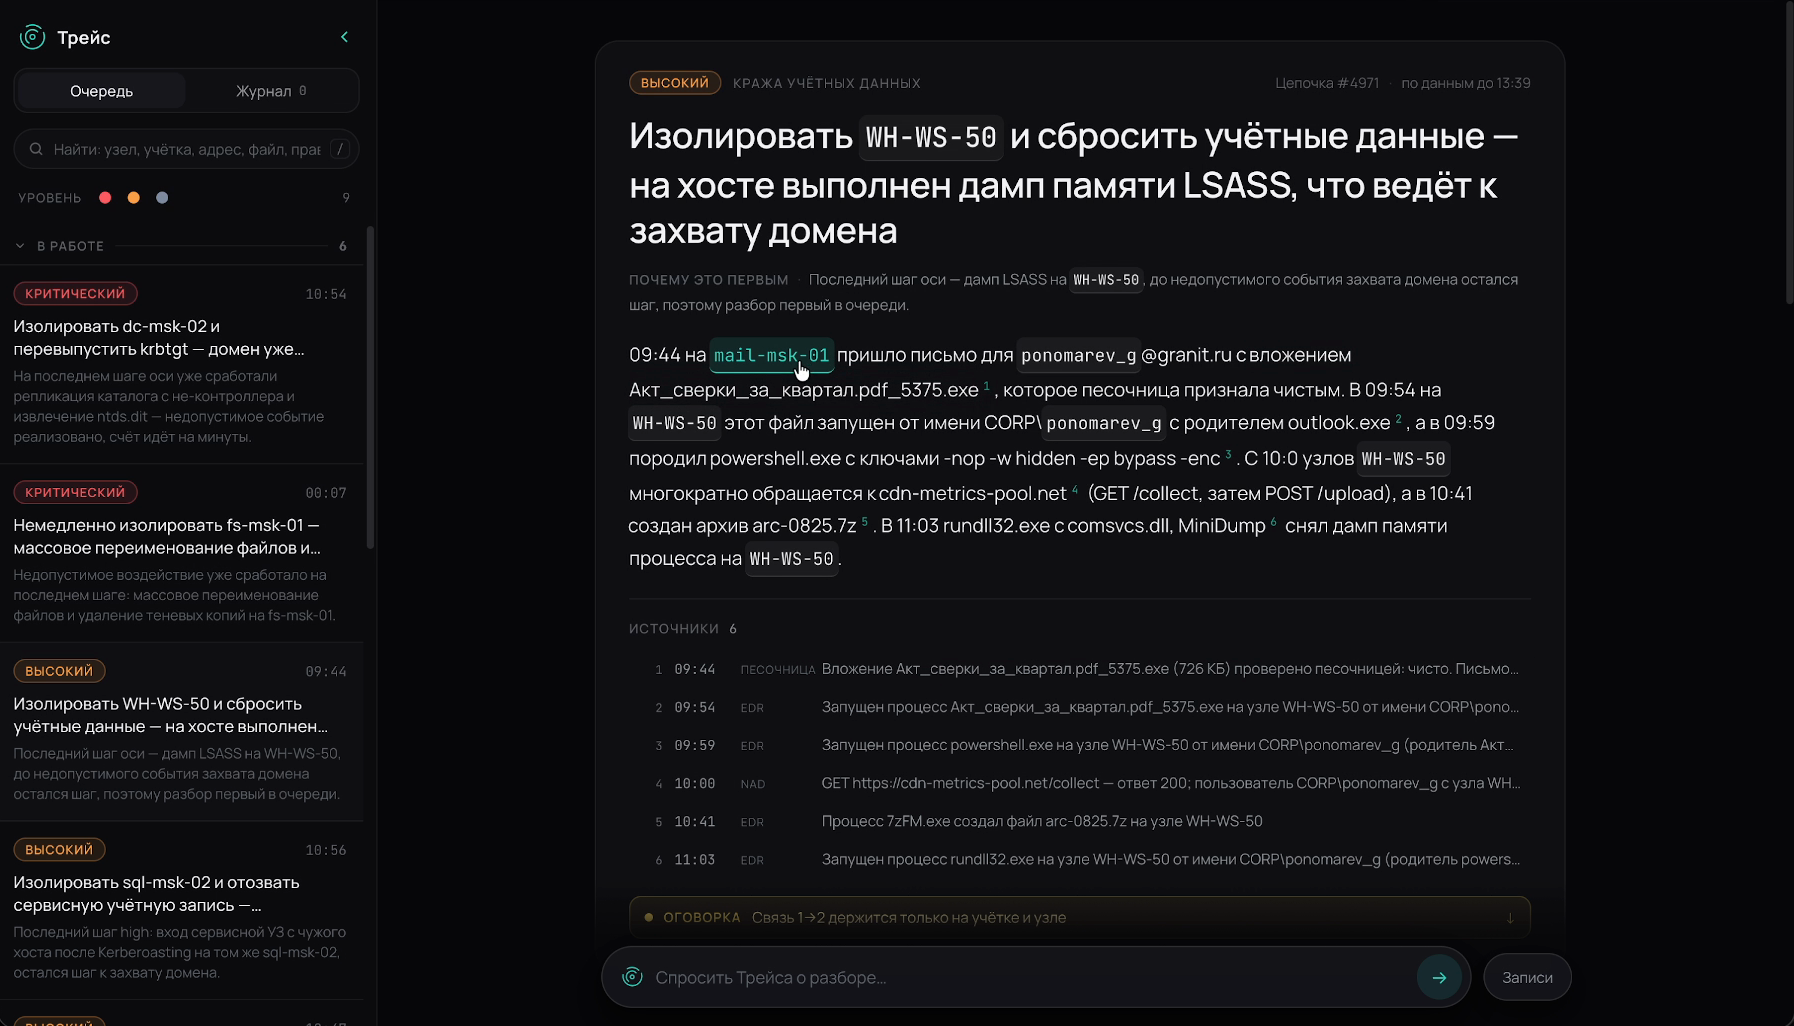Open the Записи button

tap(1527, 977)
